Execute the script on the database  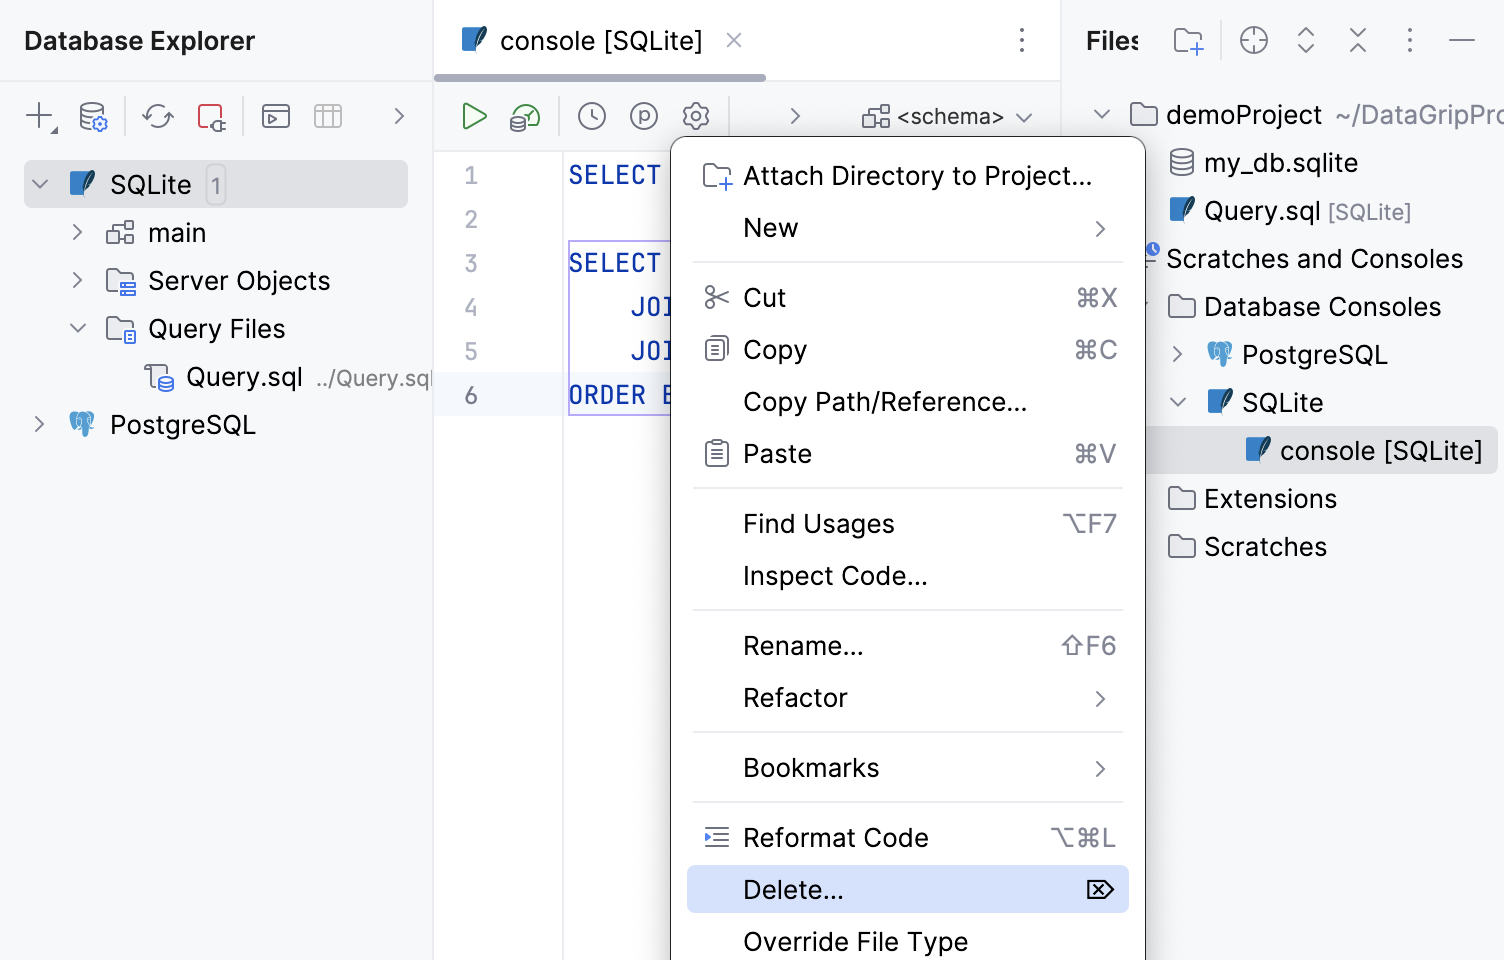(524, 116)
